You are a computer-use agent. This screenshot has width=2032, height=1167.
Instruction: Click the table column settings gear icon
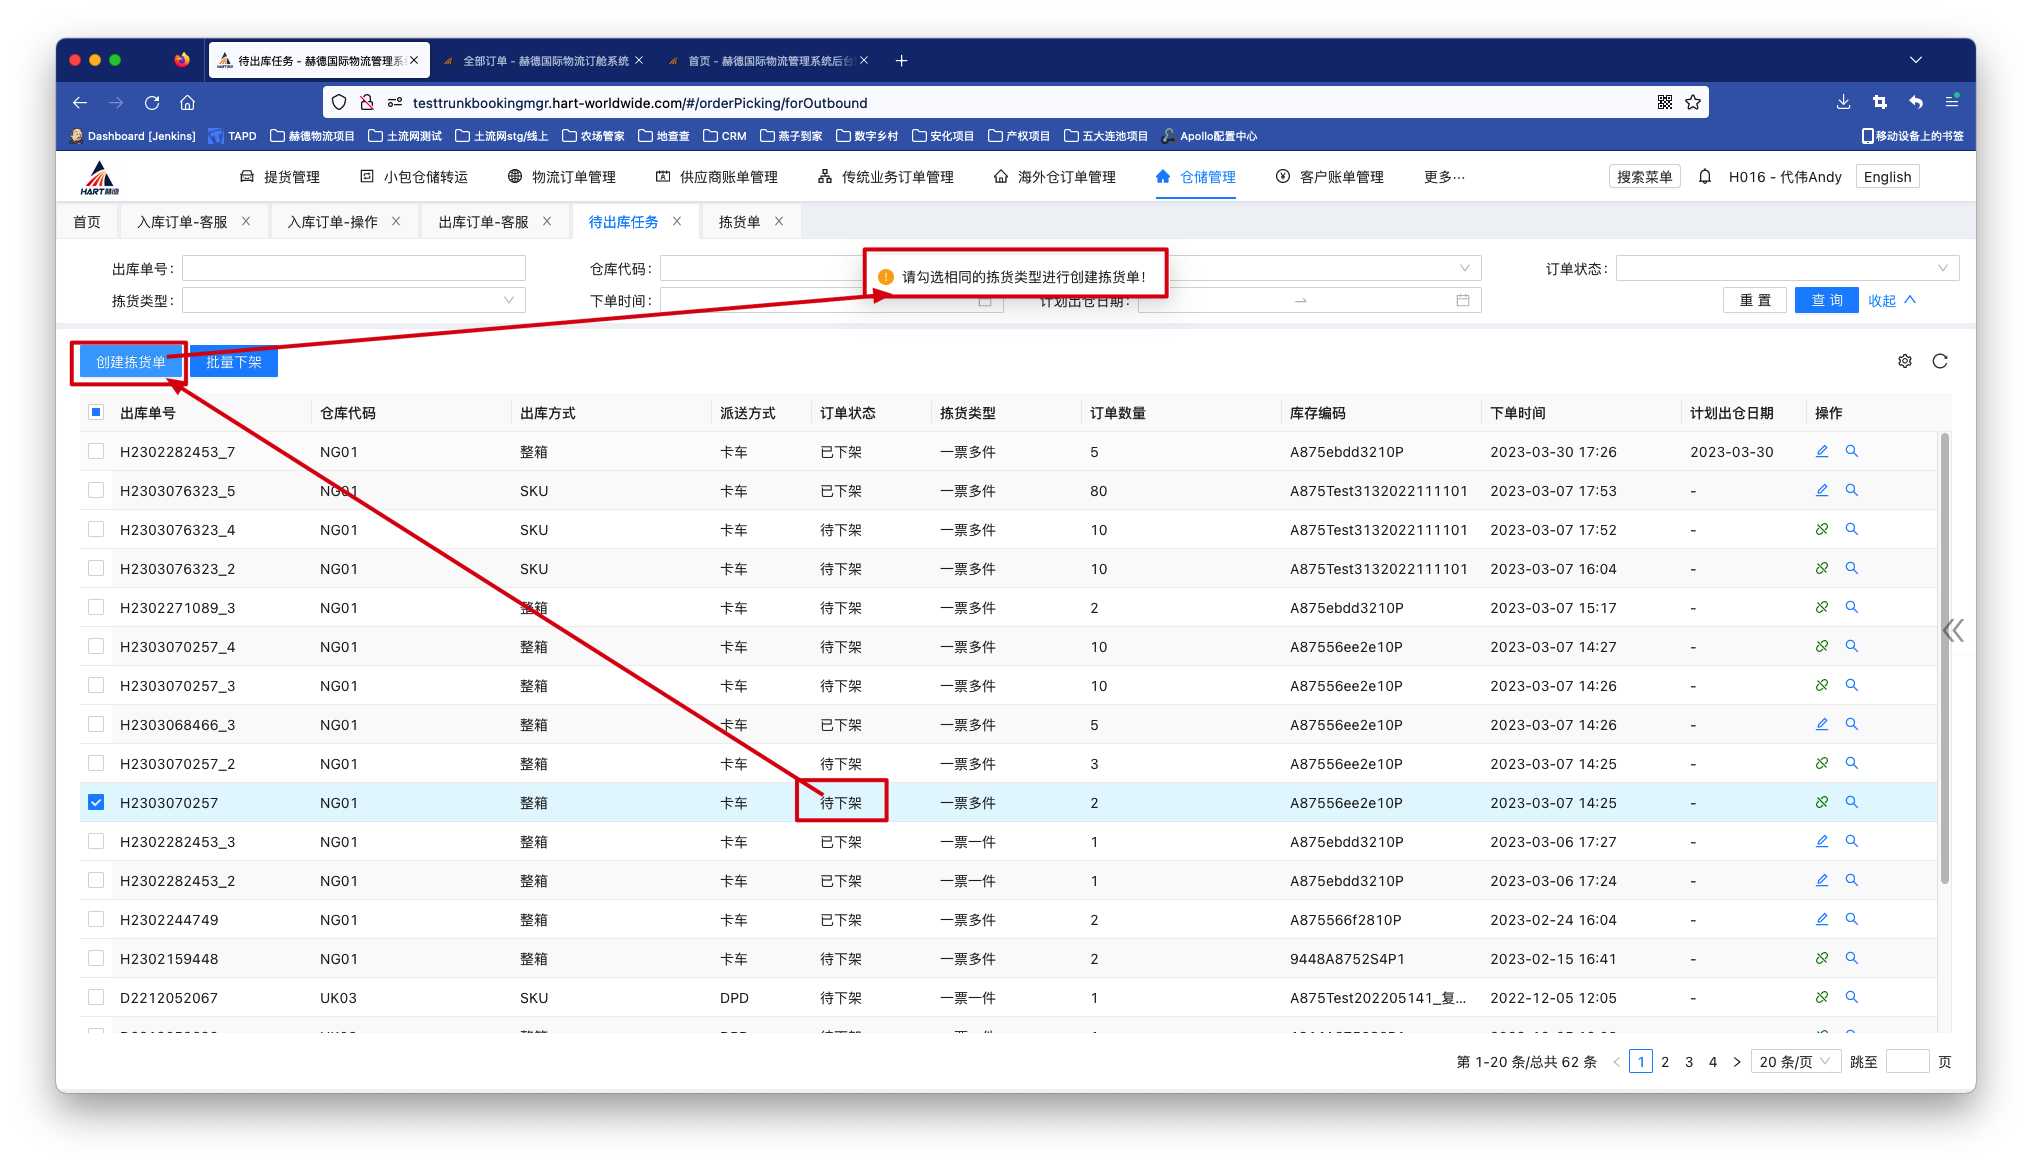(x=1905, y=361)
